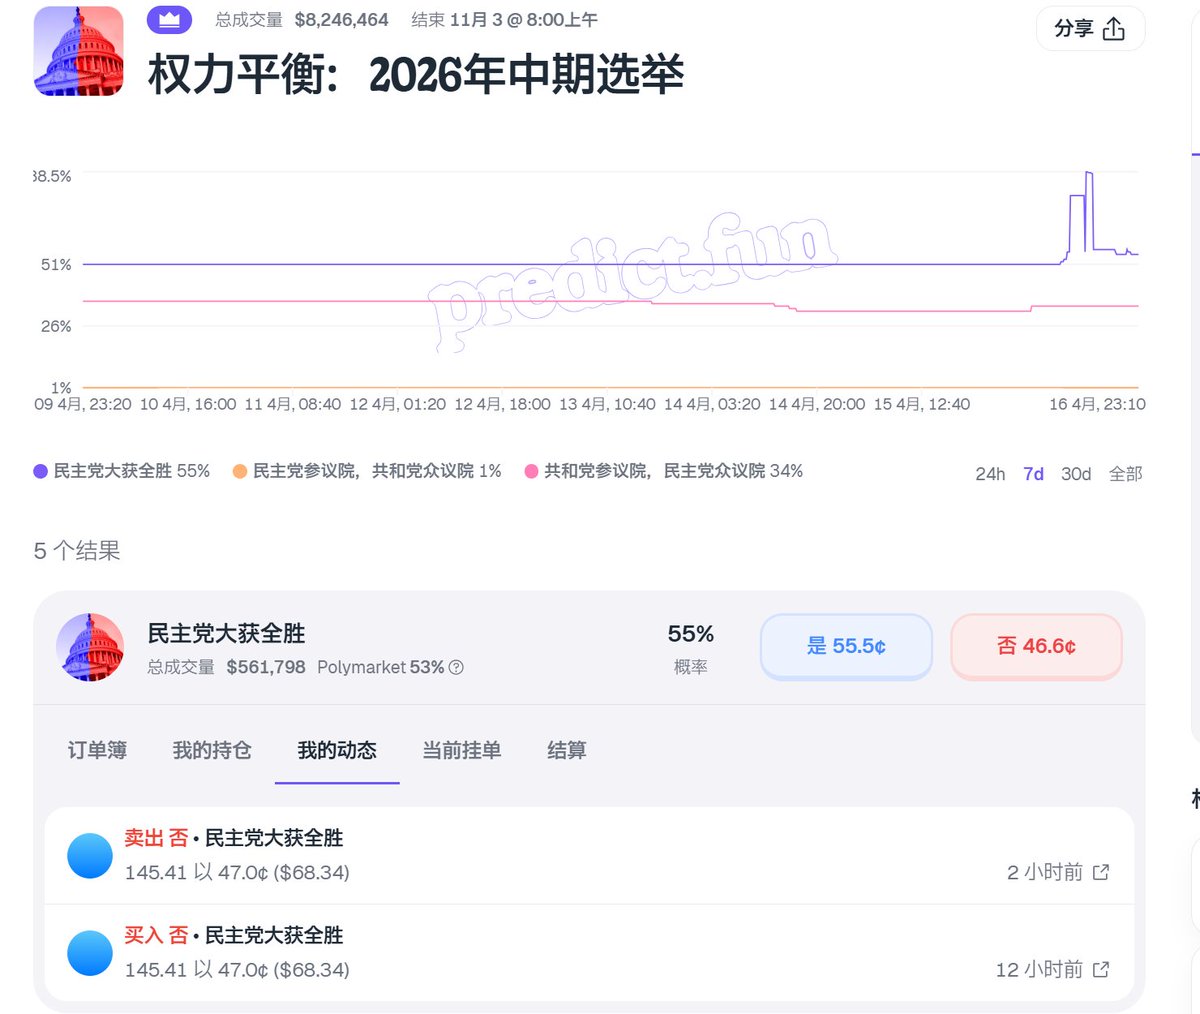Switch to the 订单簿 tab

click(x=95, y=751)
